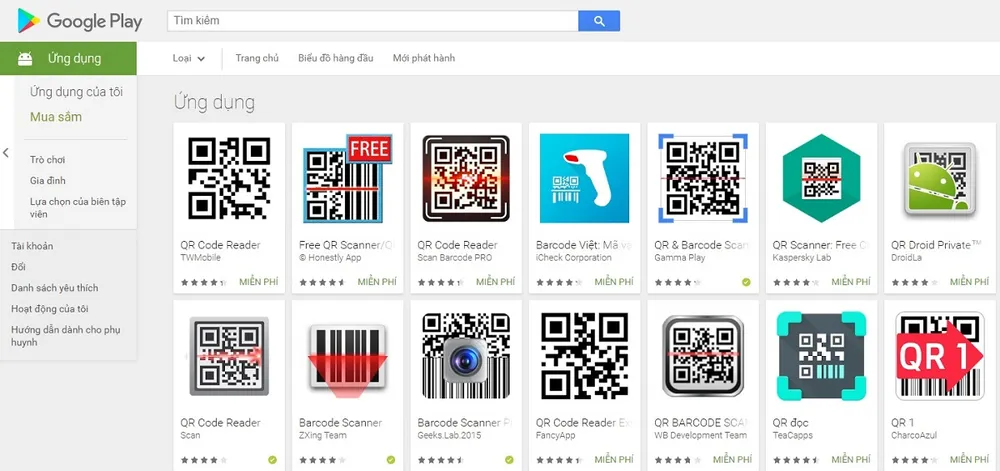Open the Tài khoản link

click(x=32, y=246)
